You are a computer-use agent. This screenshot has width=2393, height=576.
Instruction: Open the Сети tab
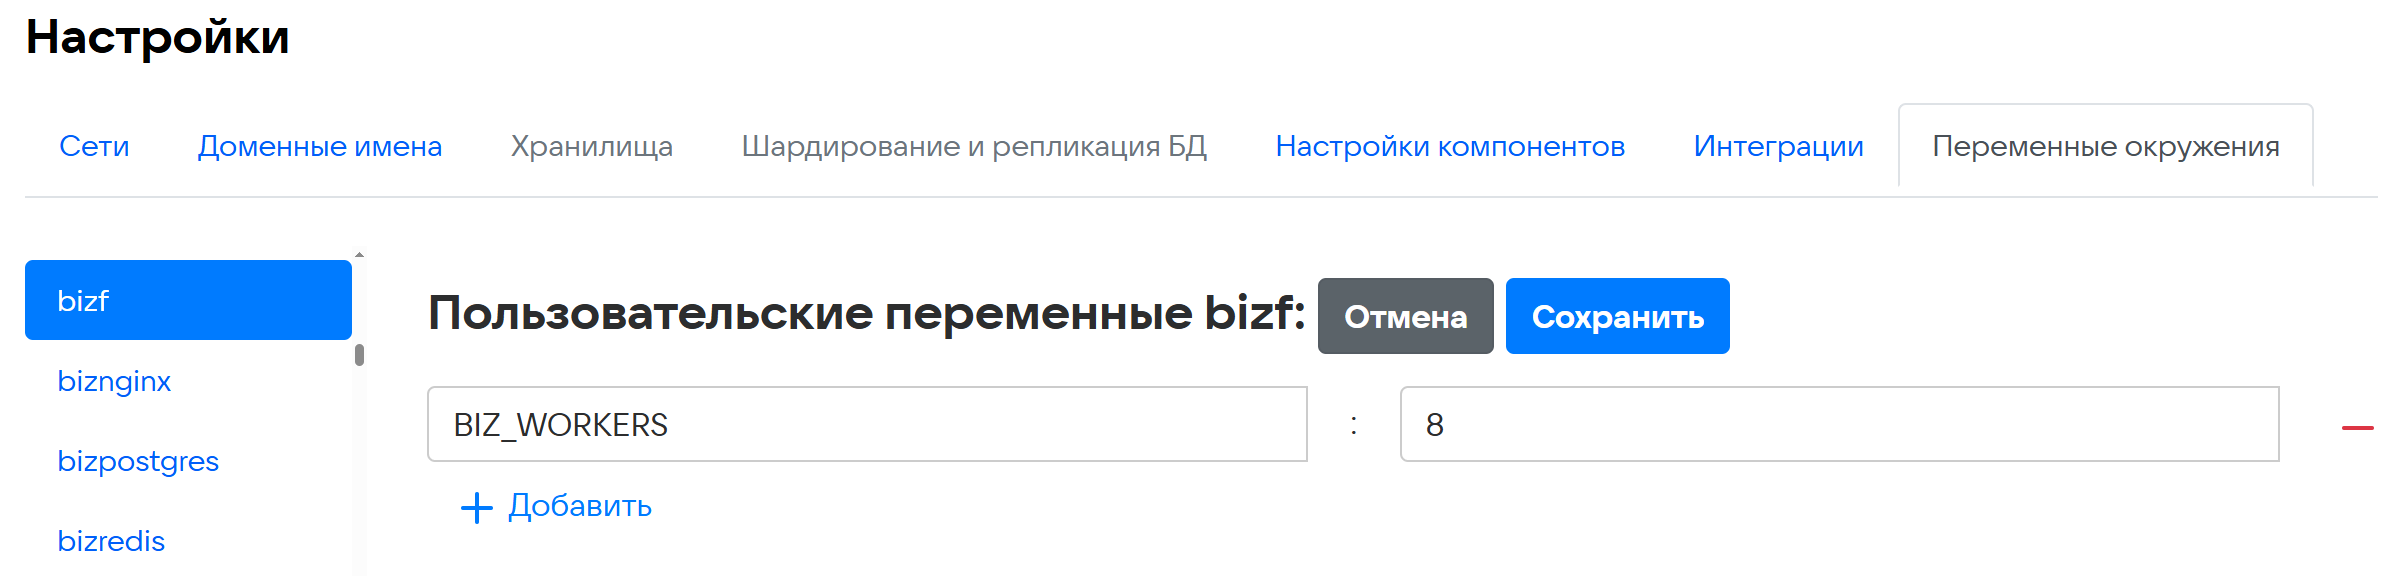point(94,146)
